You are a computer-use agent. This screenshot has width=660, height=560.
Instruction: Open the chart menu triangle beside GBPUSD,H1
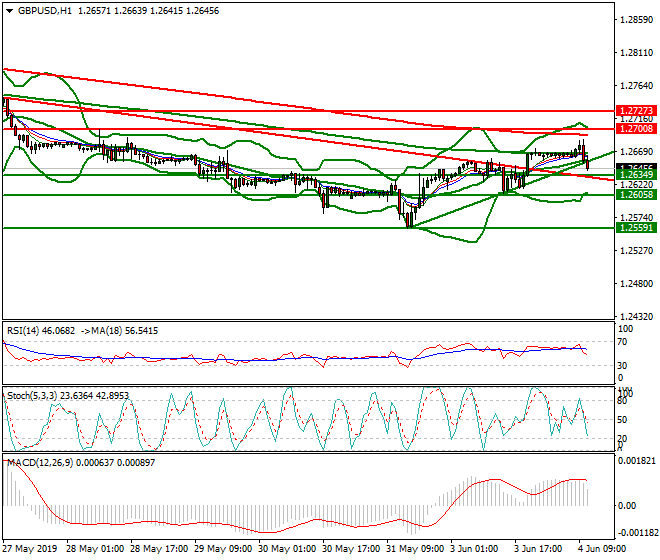pos(9,11)
